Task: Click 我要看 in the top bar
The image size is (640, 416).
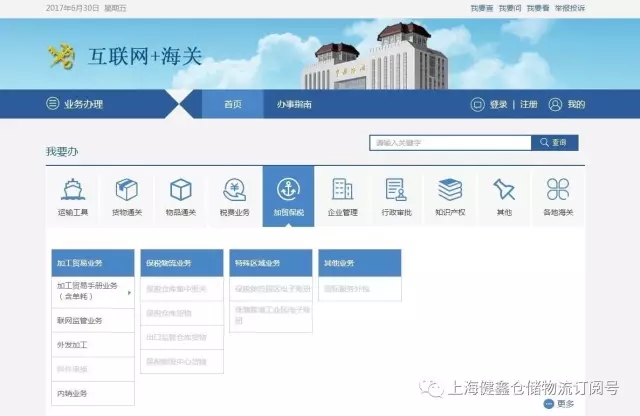Action: tap(538, 8)
